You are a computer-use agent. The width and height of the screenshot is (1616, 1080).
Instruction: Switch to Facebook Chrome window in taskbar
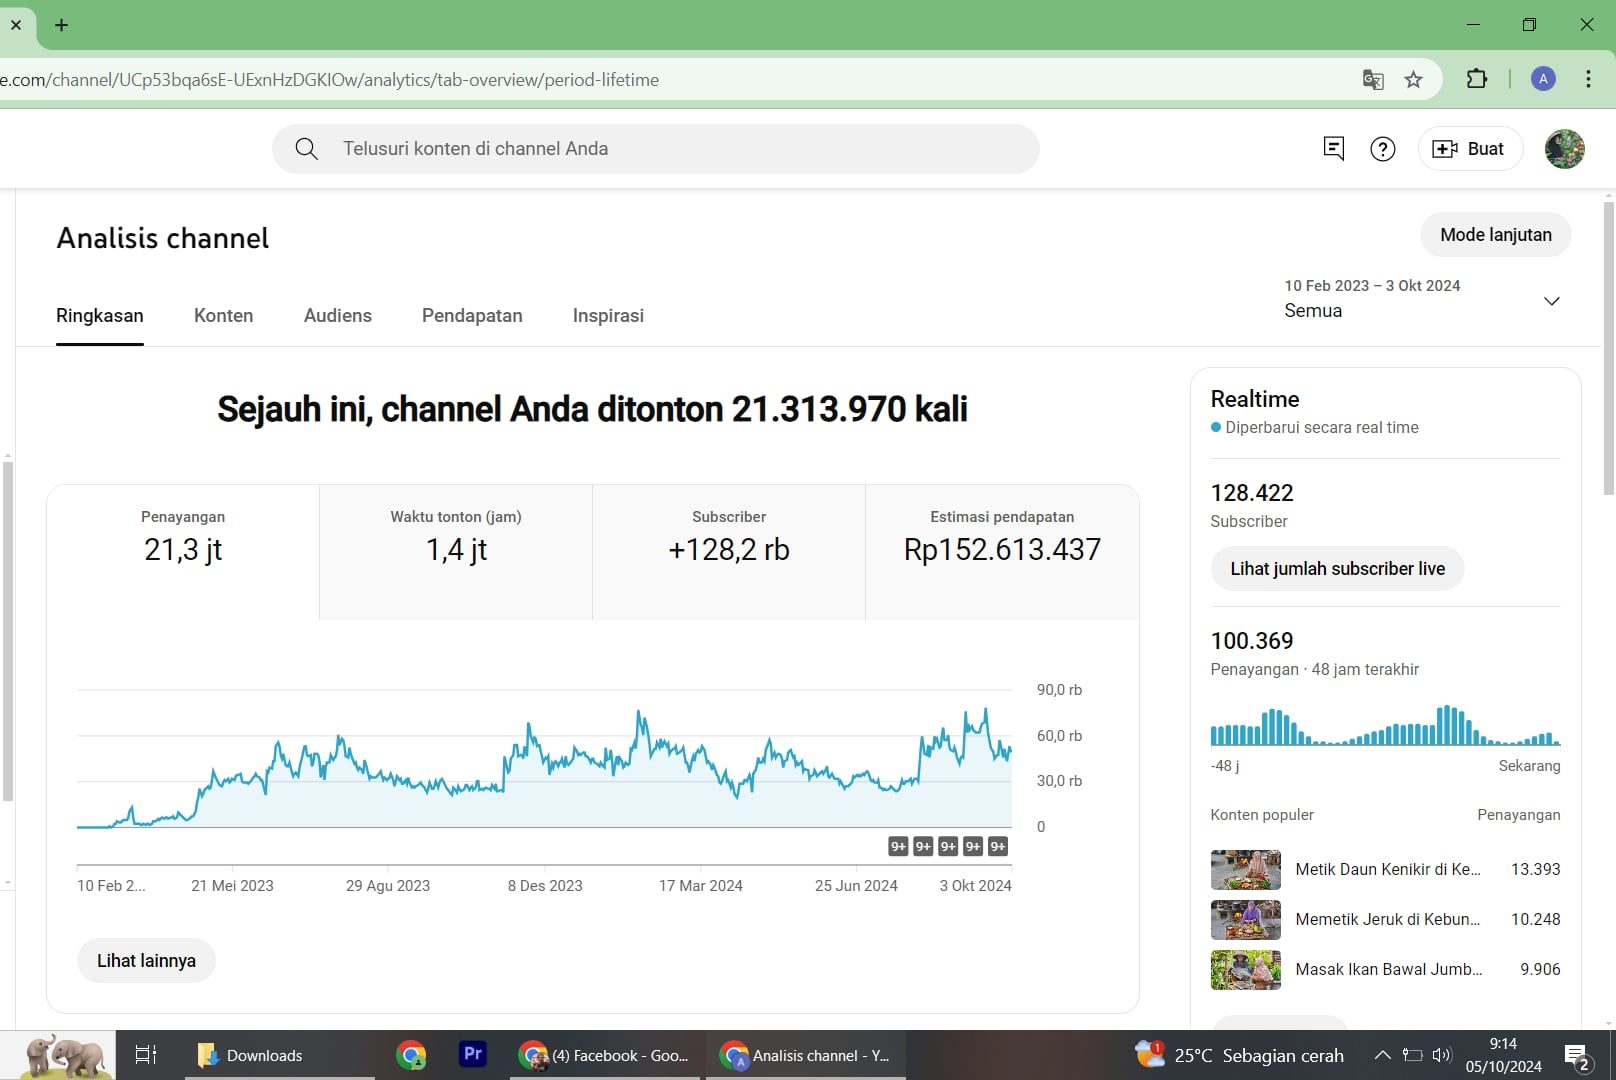[606, 1055]
